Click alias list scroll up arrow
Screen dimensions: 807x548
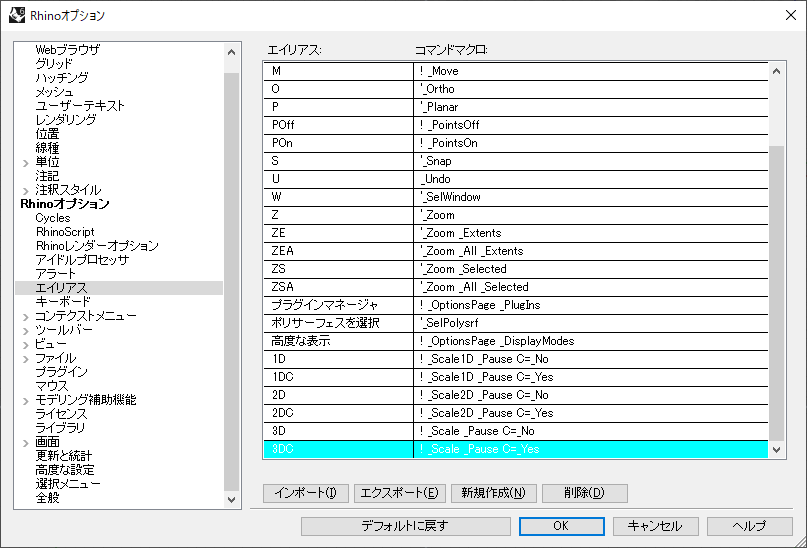tap(777, 71)
